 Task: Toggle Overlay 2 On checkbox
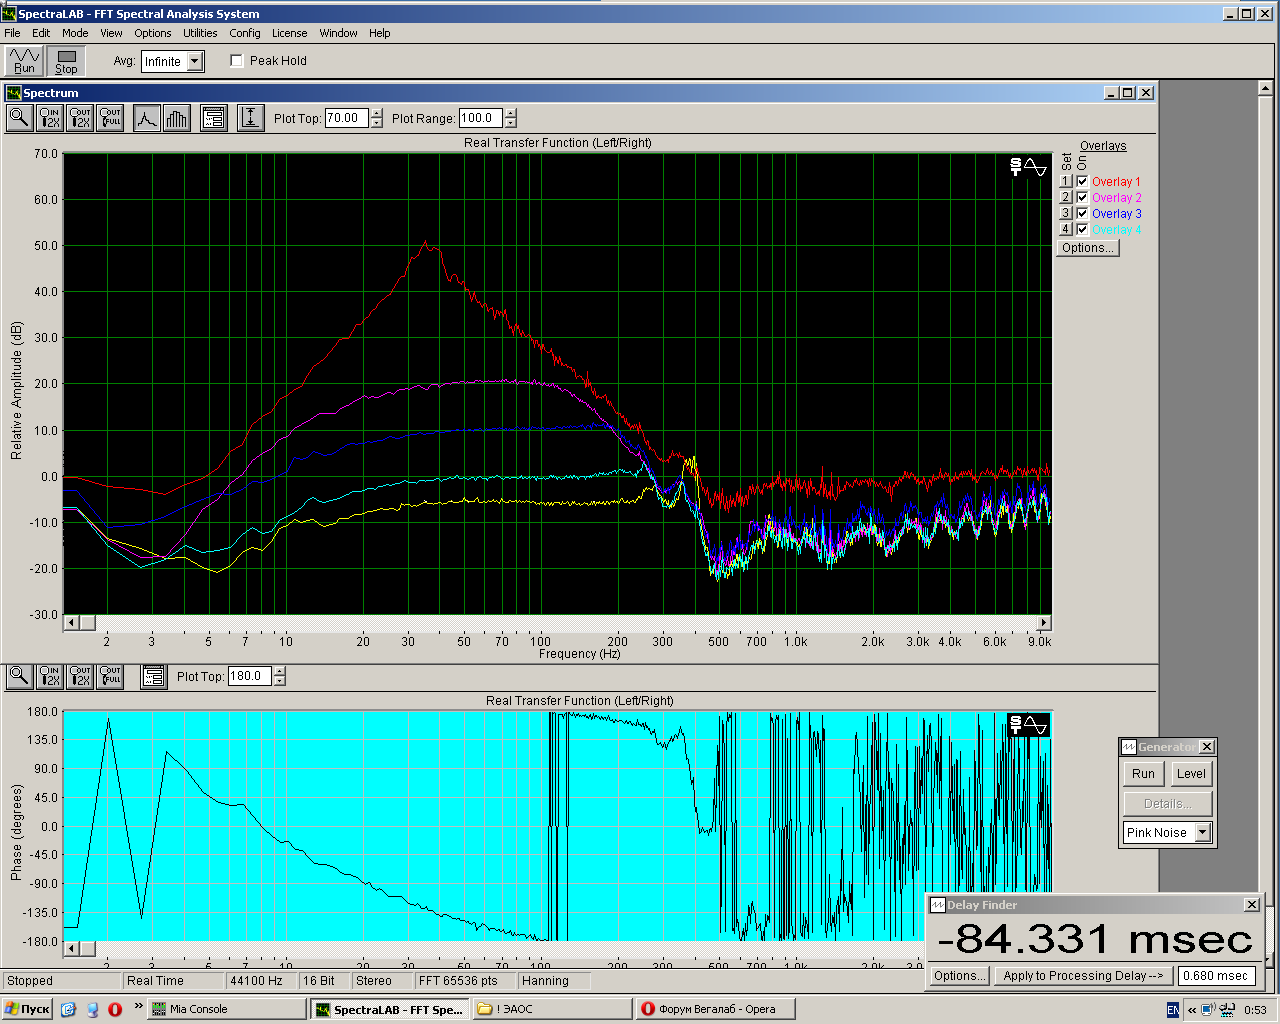[1082, 198]
